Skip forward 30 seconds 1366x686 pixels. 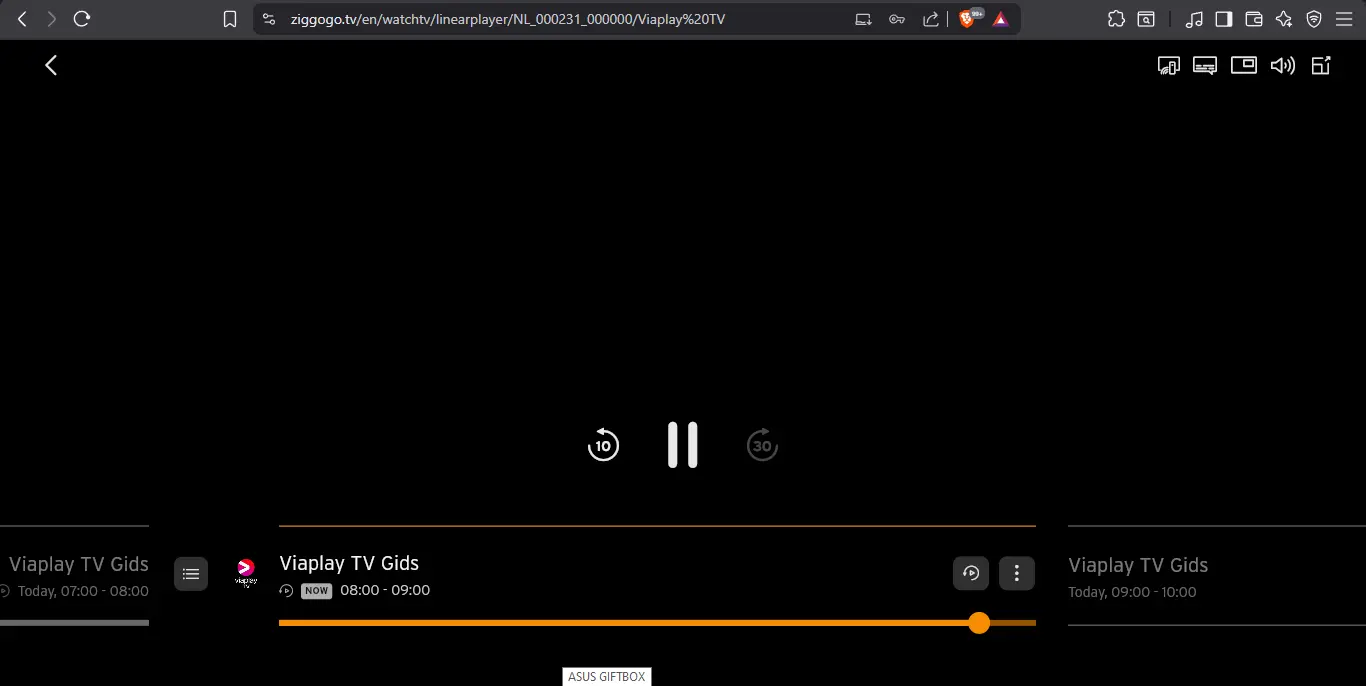[762, 444]
